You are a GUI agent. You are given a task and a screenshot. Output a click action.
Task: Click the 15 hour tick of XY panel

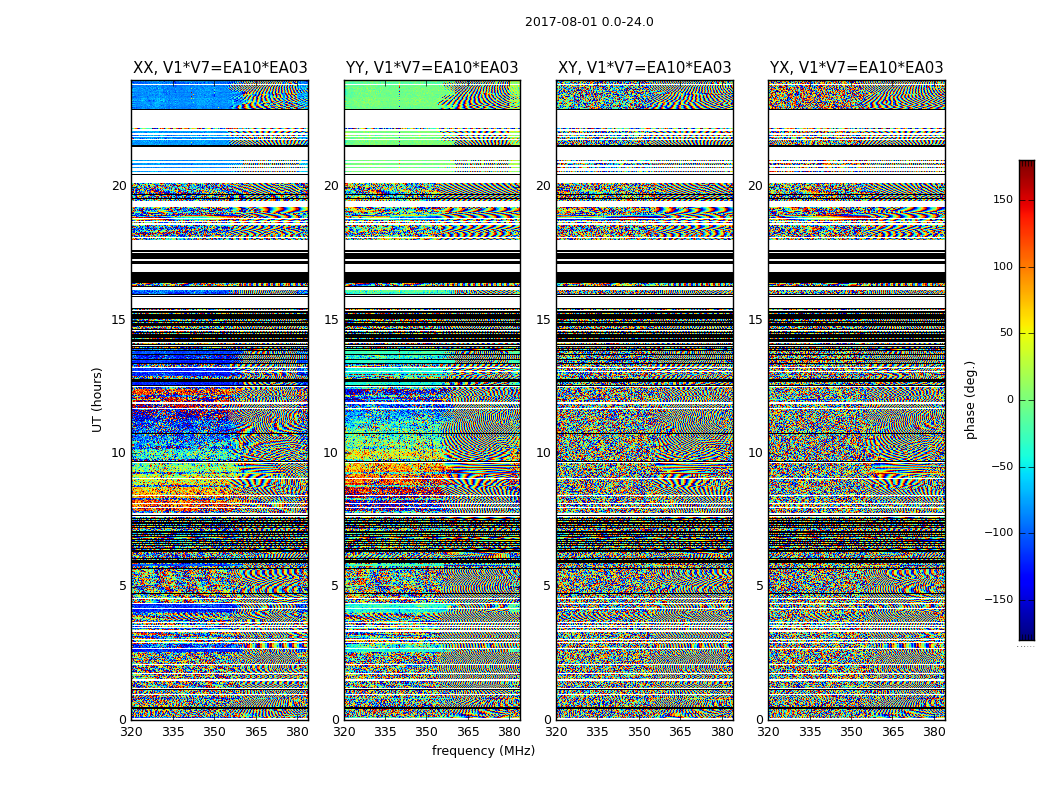(544, 320)
